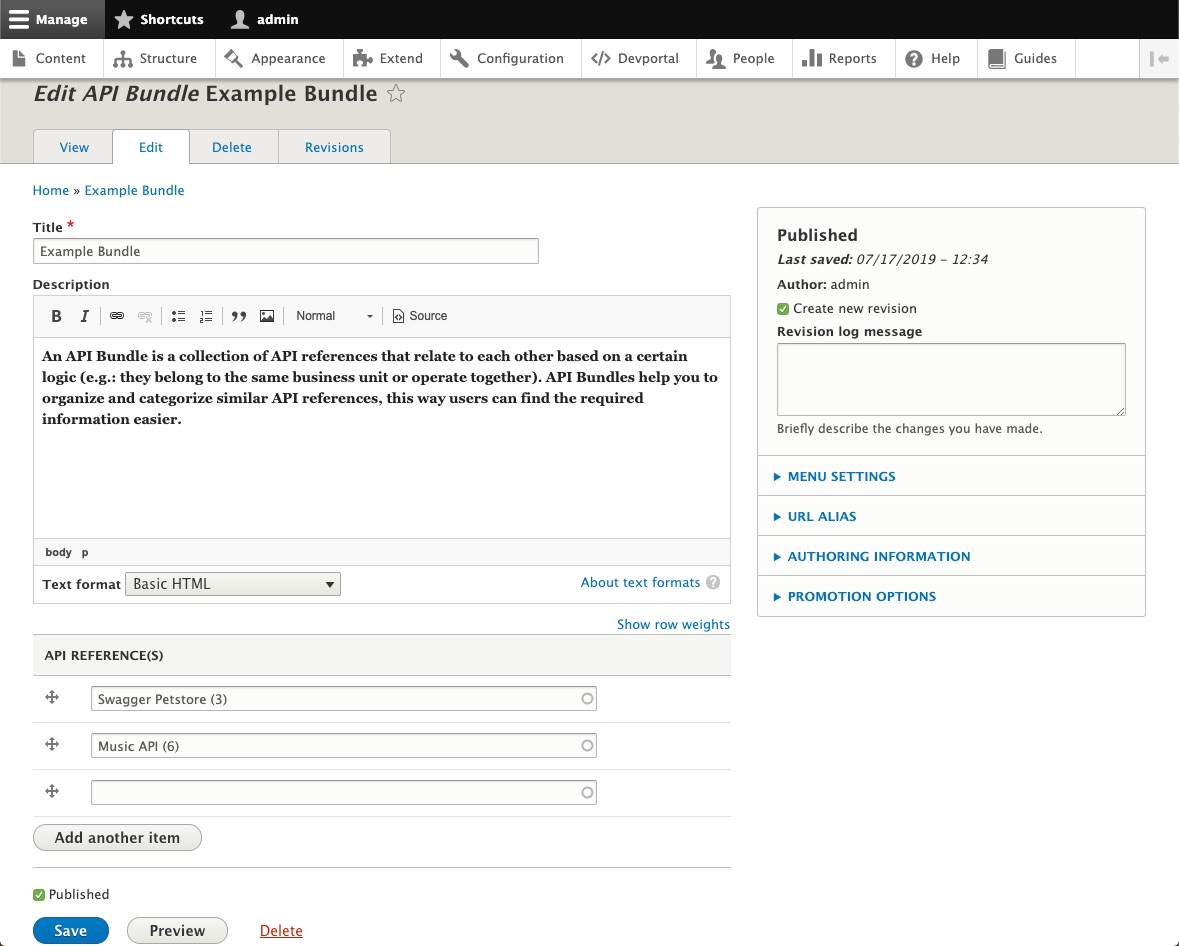Click the Add another item button
The image size is (1179, 946).
tap(117, 837)
